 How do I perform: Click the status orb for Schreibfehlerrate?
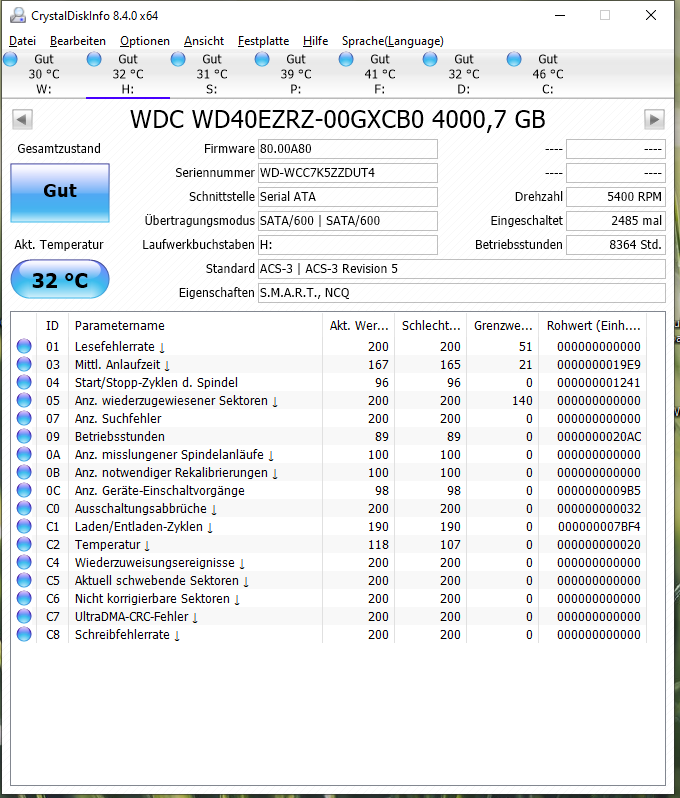click(24, 634)
